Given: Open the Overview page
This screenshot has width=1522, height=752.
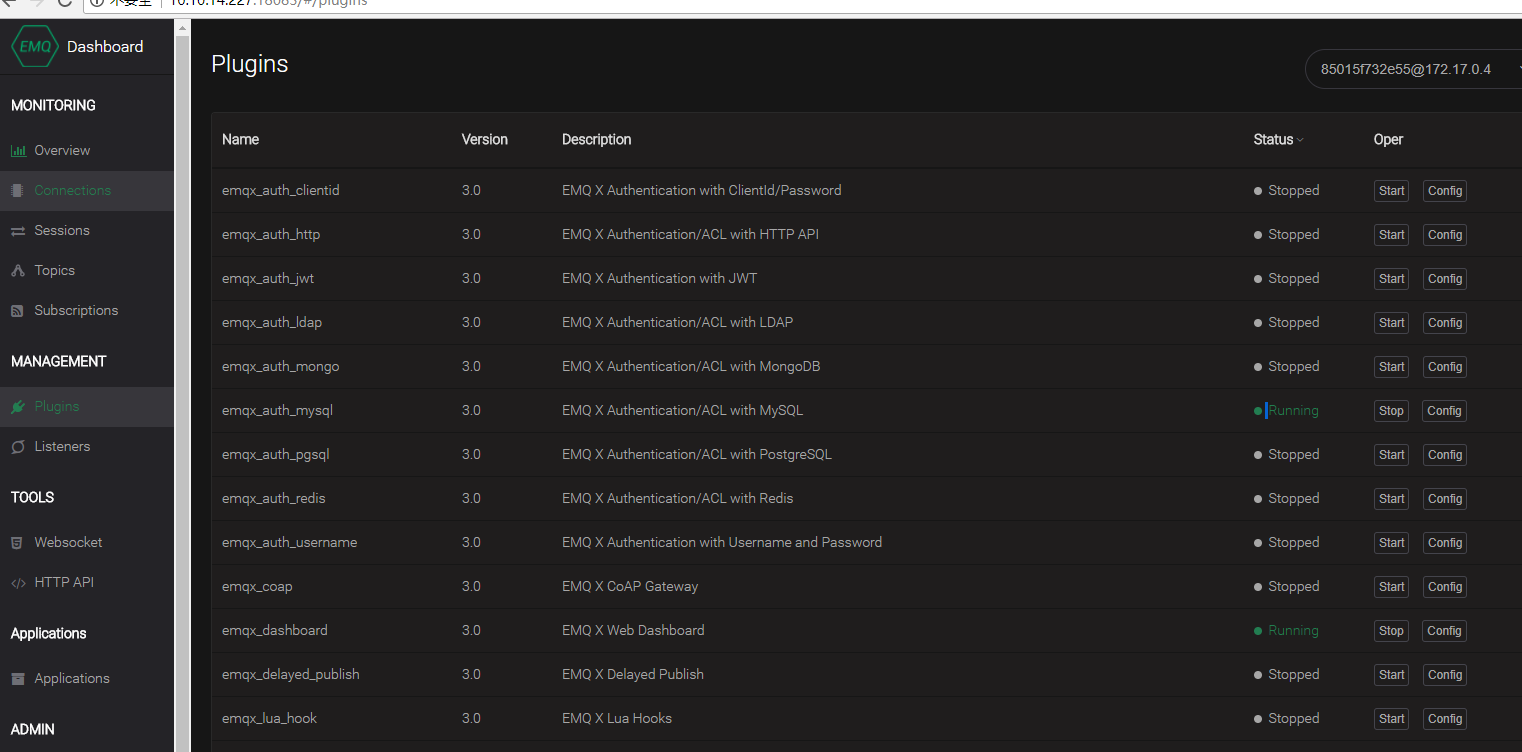Looking at the screenshot, I should (x=62, y=151).
